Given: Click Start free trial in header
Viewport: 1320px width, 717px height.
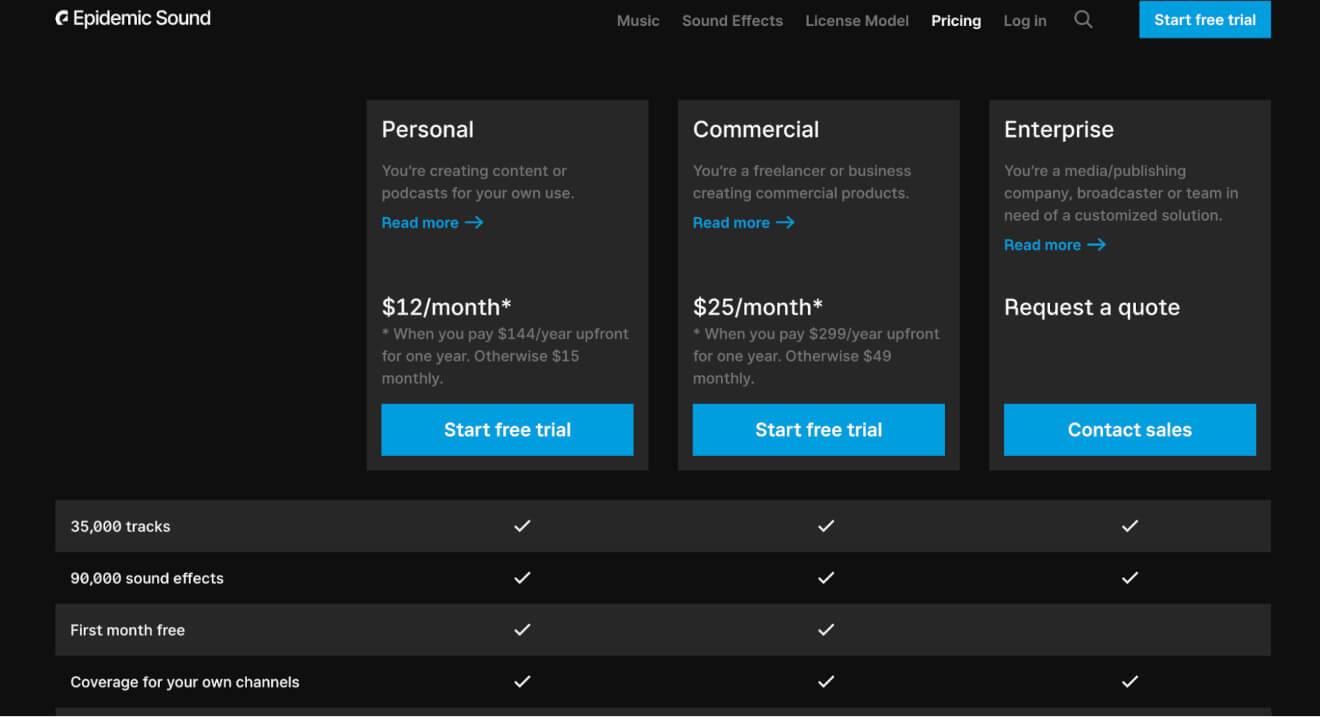Looking at the screenshot, I should (1205, 20).
